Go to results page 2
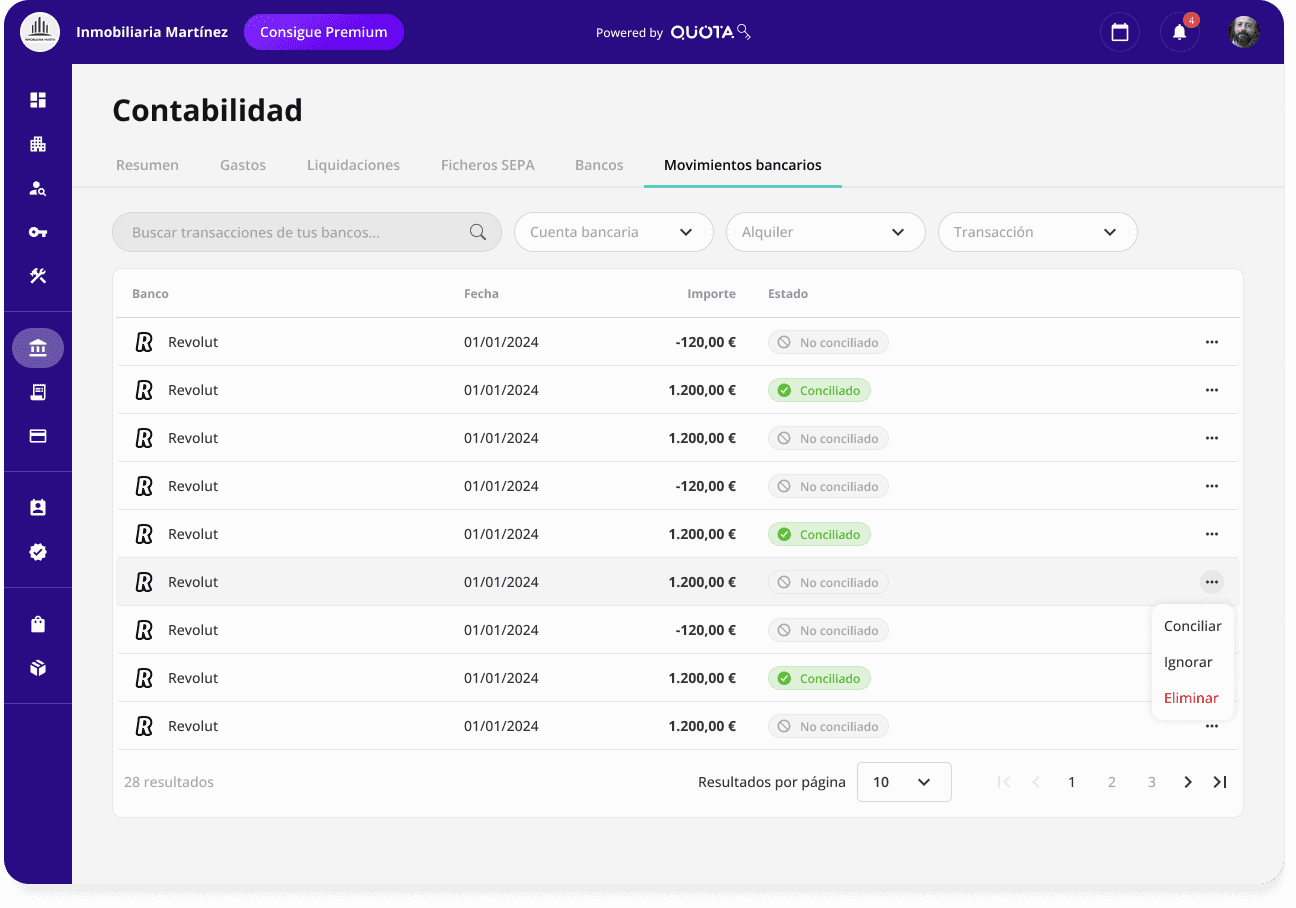Screen dimensions: 1296x908 pos(1112,782)
